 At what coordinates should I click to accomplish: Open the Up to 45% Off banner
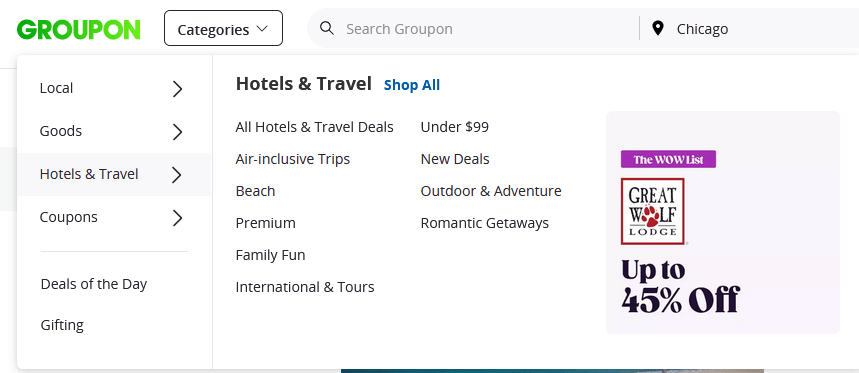click(723, 223)
